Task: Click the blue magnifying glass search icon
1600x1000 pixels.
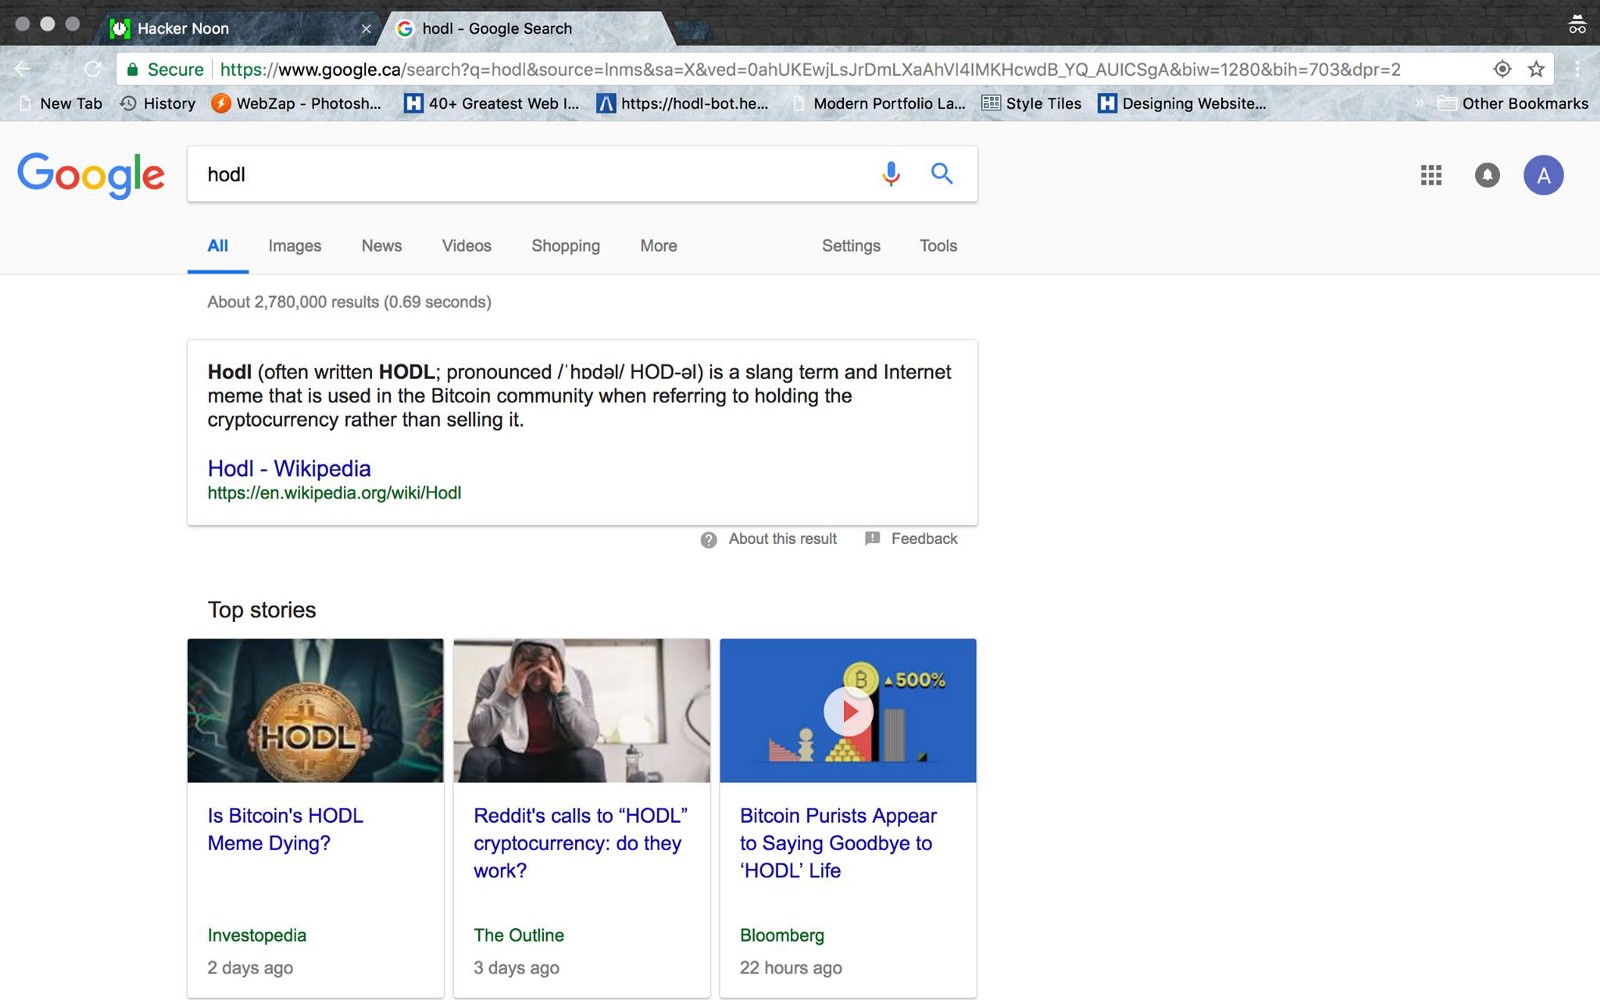Action: (x=941, y=174)
